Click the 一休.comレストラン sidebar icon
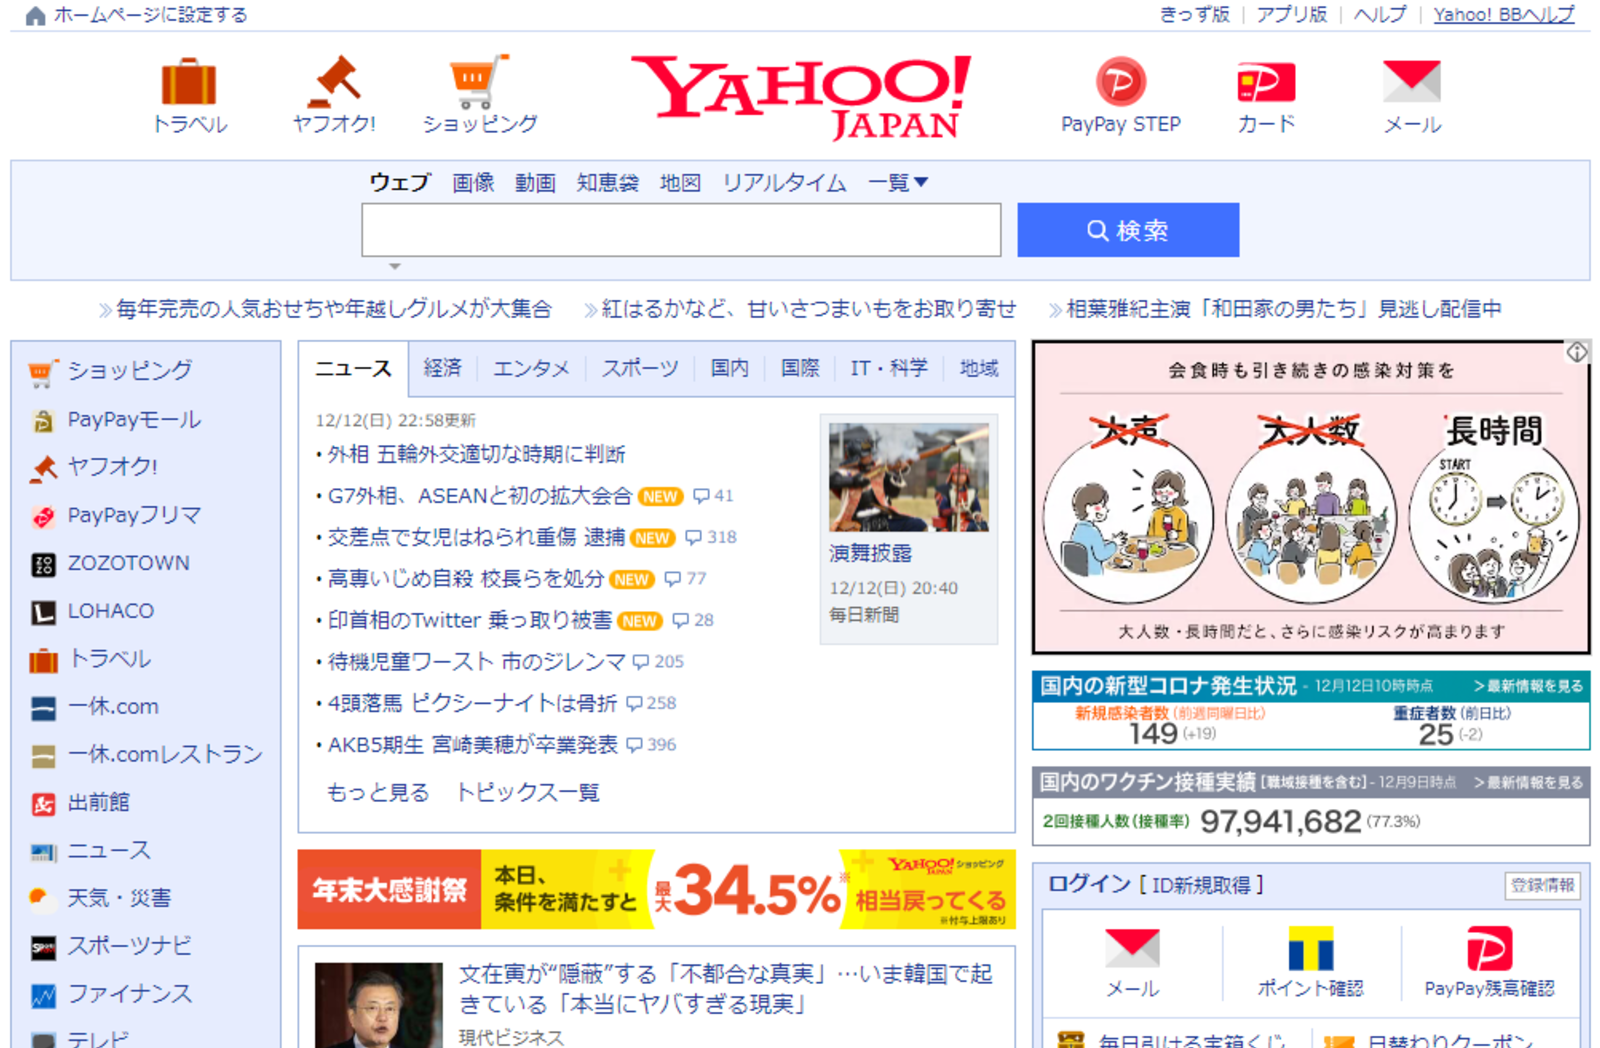Viewport: 1600px width, 1048px height. (43, 756)
